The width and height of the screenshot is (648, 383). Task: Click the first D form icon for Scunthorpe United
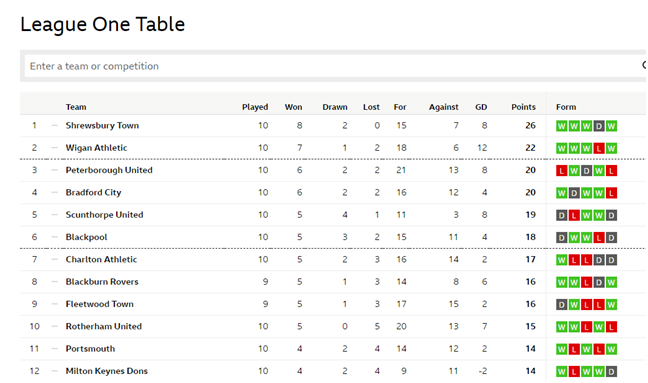pos(561,215)
